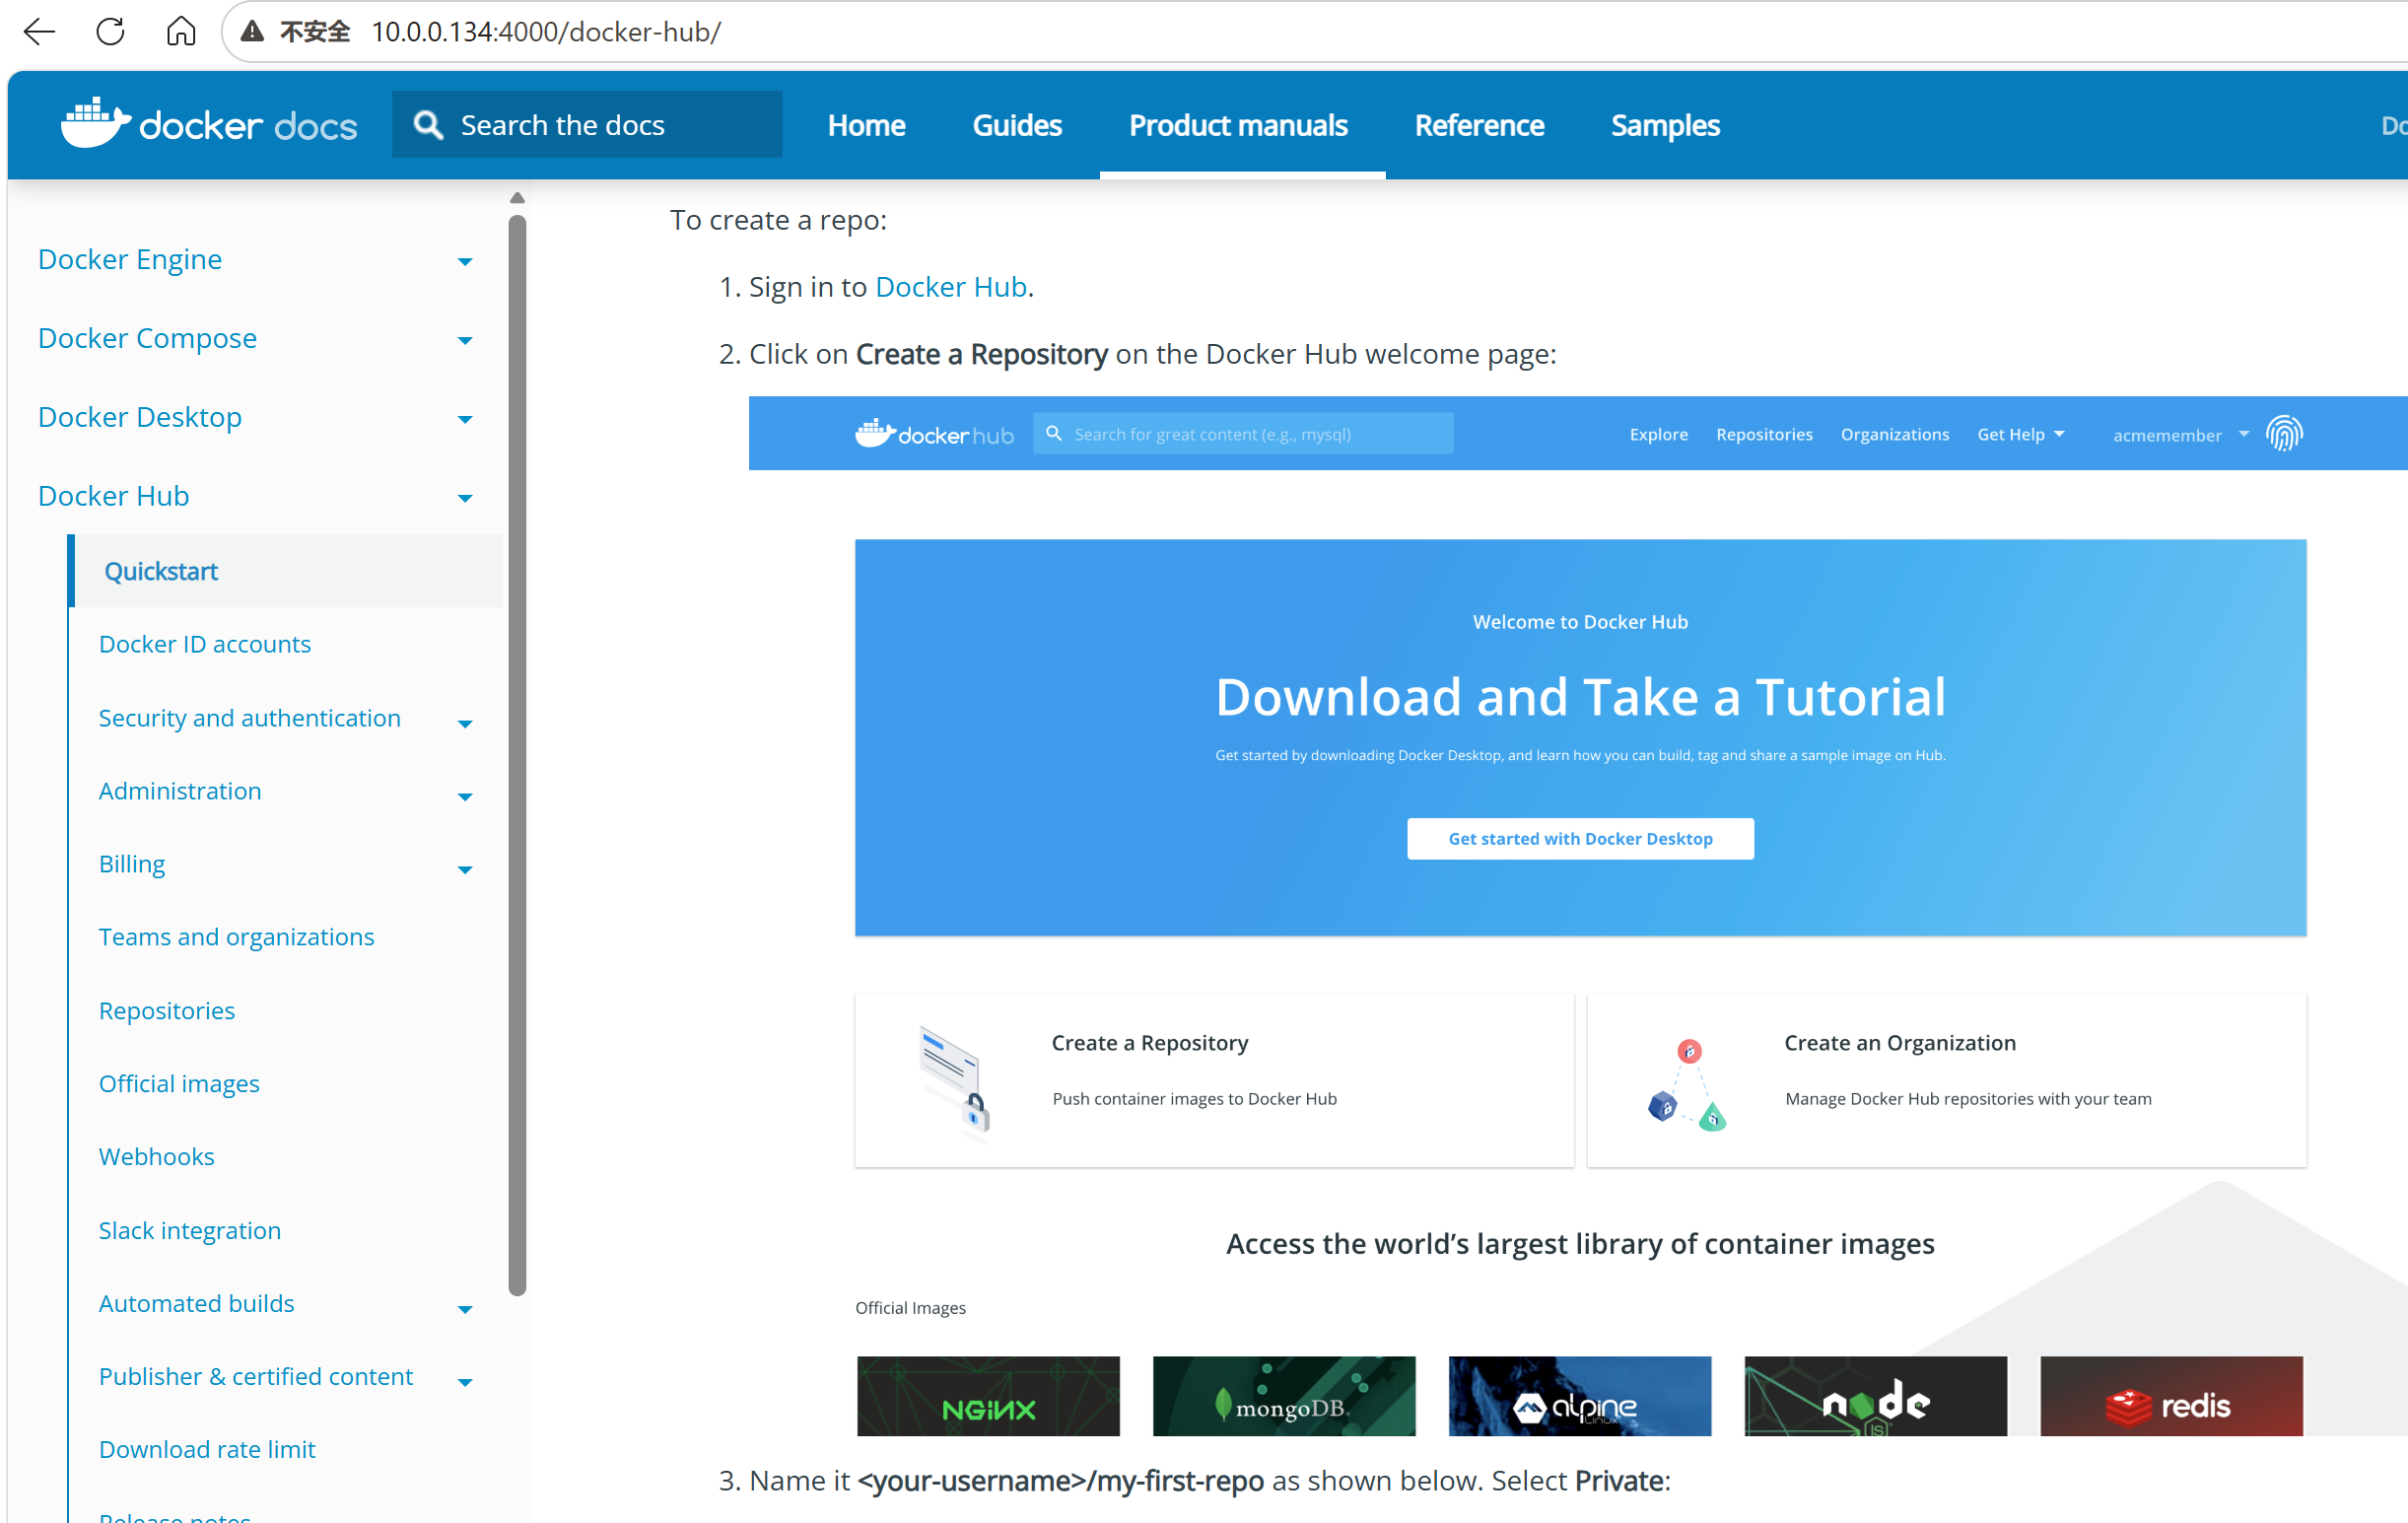Open the Teams and organizations page

click(x=237, y=937)
